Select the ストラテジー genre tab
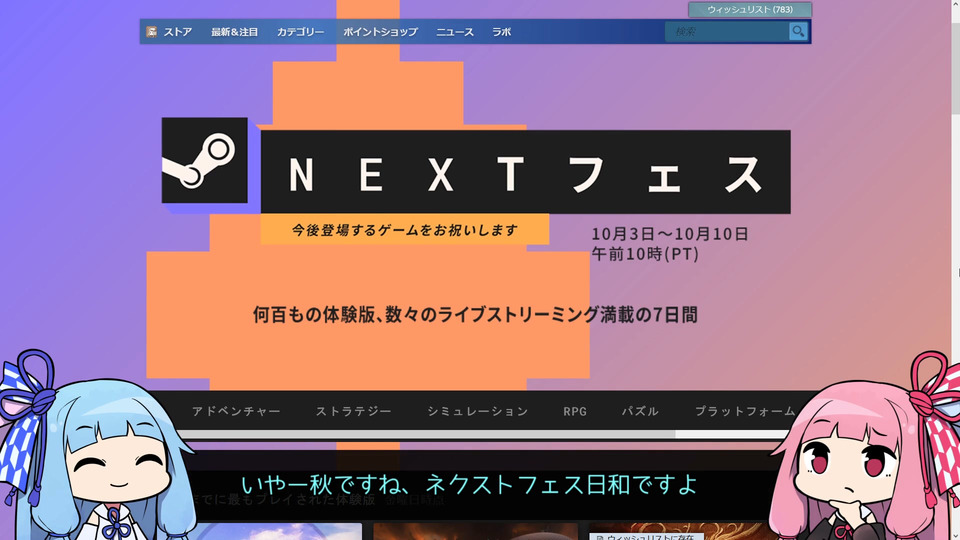 (353, 411)
